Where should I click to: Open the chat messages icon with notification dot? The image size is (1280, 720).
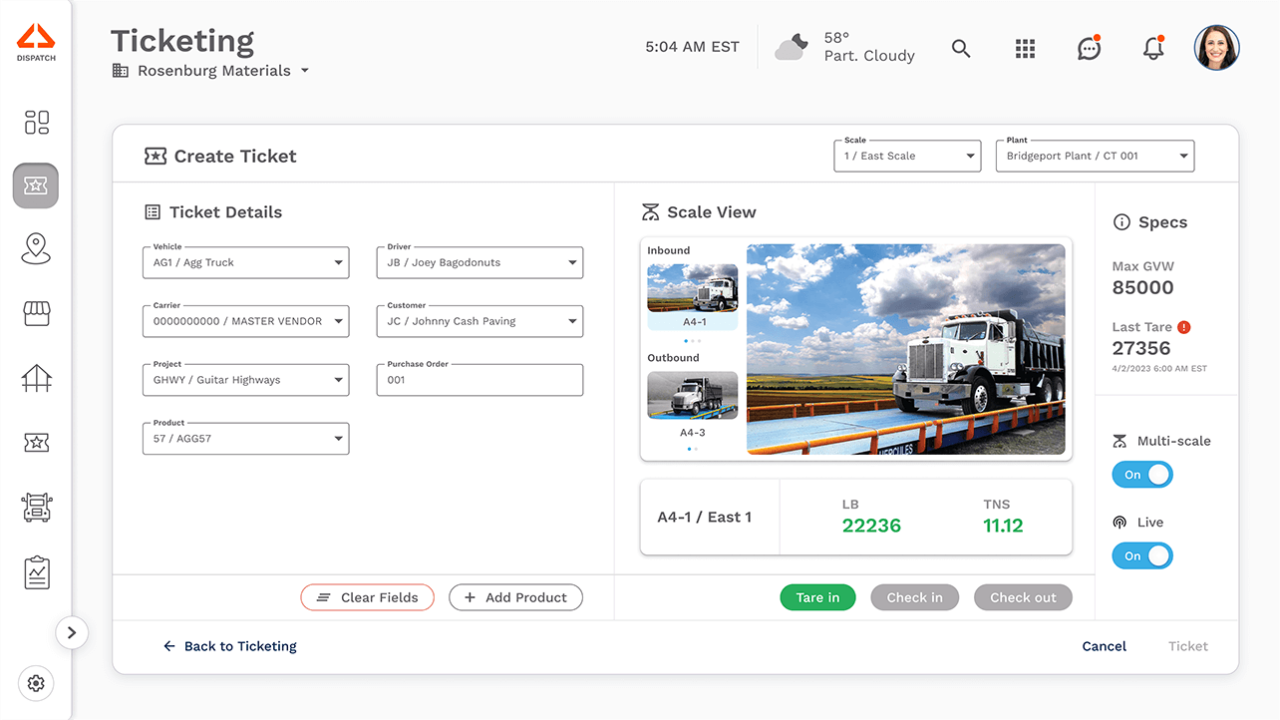click(x=1089, y=47)
